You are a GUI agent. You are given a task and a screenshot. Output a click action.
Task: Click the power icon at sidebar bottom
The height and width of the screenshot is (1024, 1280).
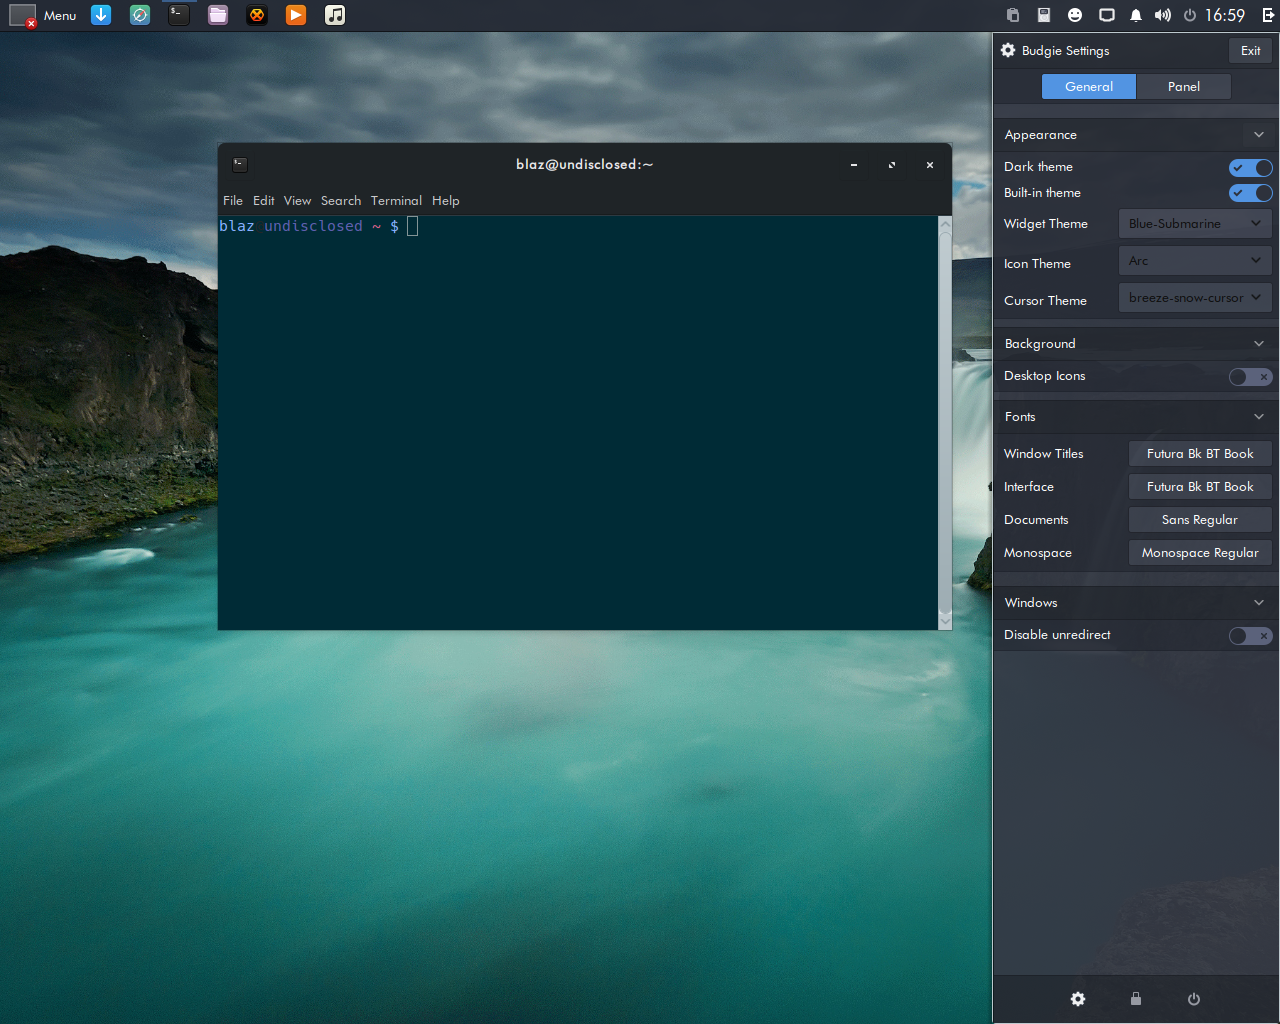tap(1194, 999)
